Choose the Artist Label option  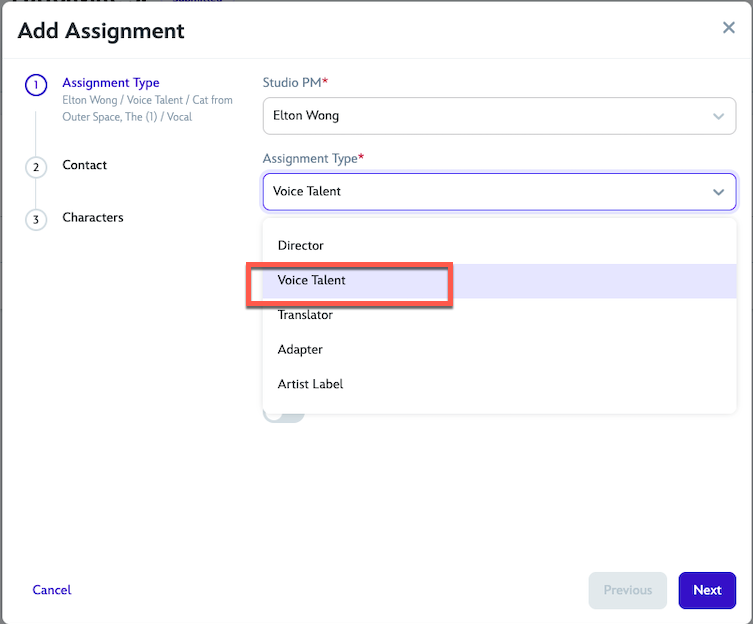310,384
